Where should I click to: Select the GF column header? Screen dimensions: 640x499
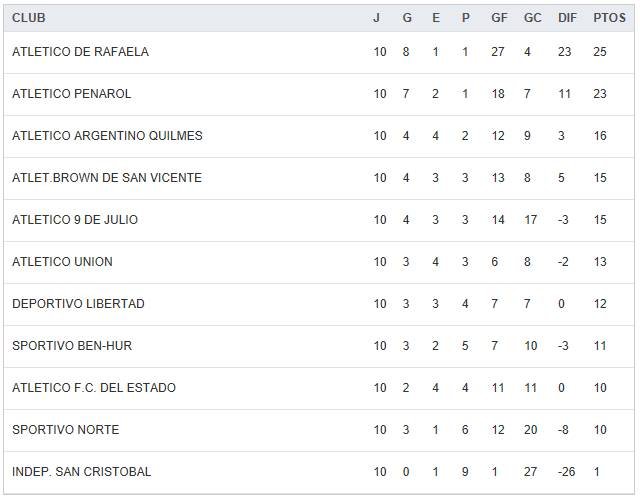[x=499, y=18]
